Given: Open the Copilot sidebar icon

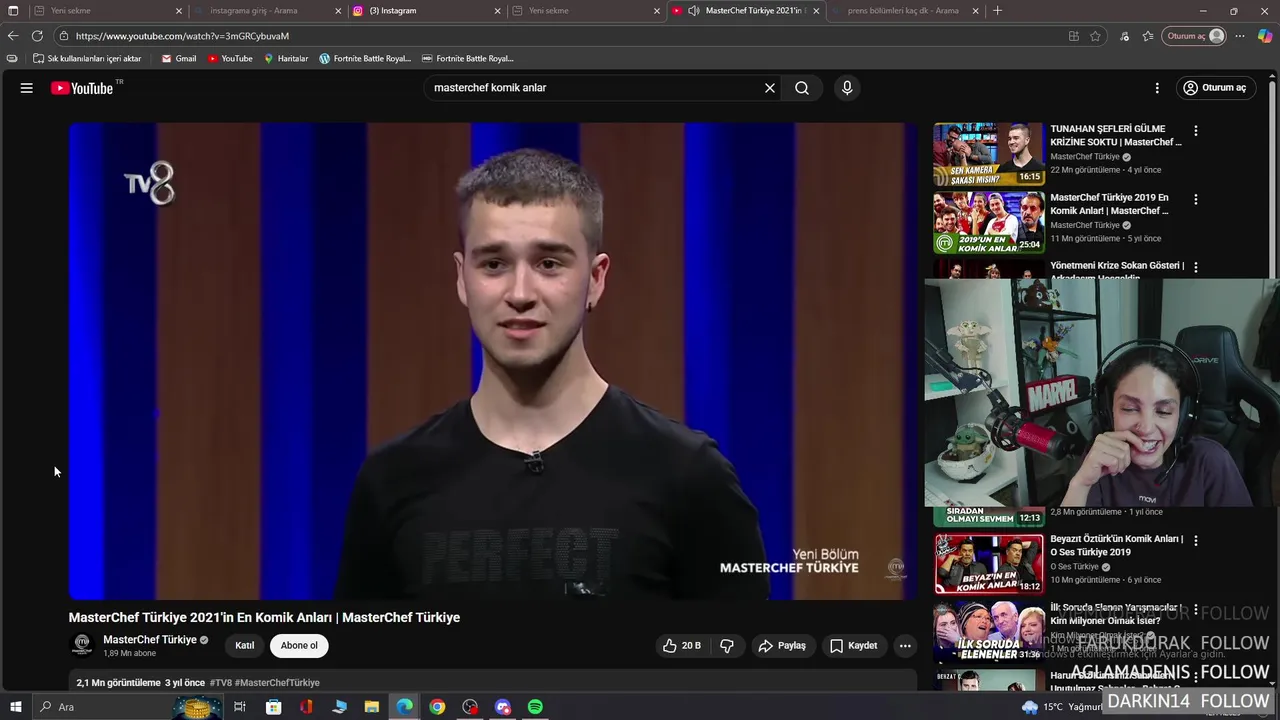Looking at the screenshot, I should pos(1265,36).
